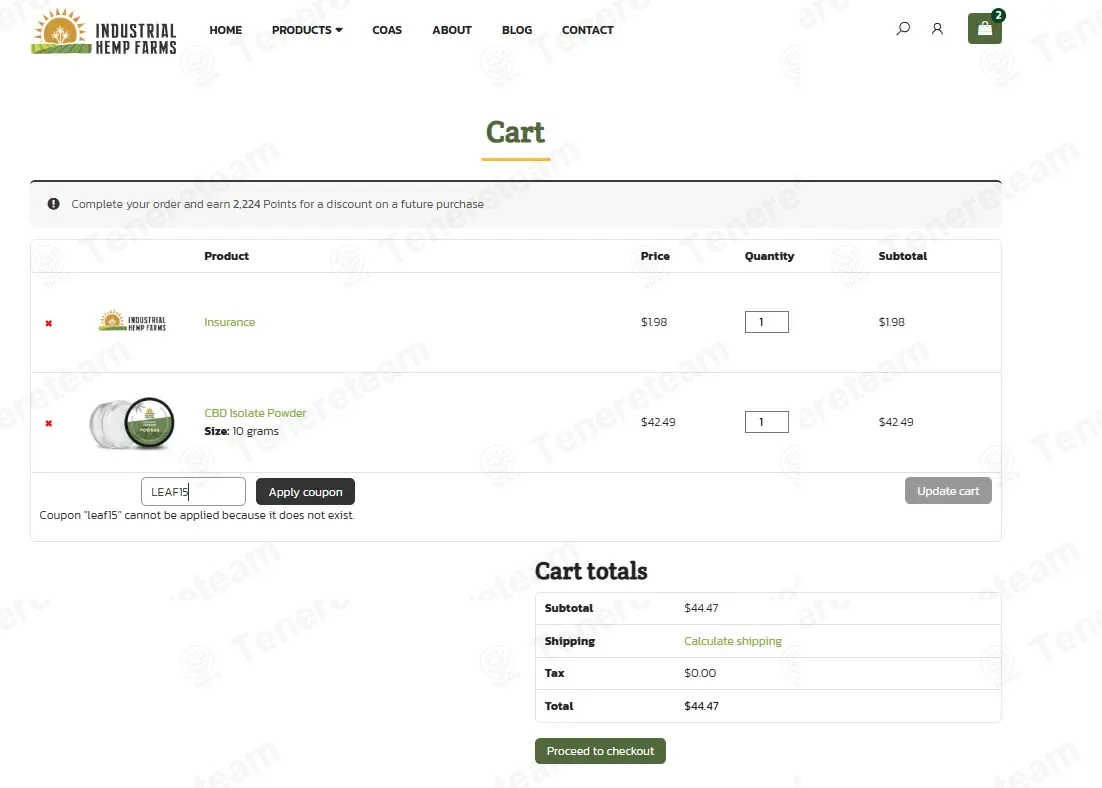Remove CBD Isolate Powder with red X

click(48, 423)
